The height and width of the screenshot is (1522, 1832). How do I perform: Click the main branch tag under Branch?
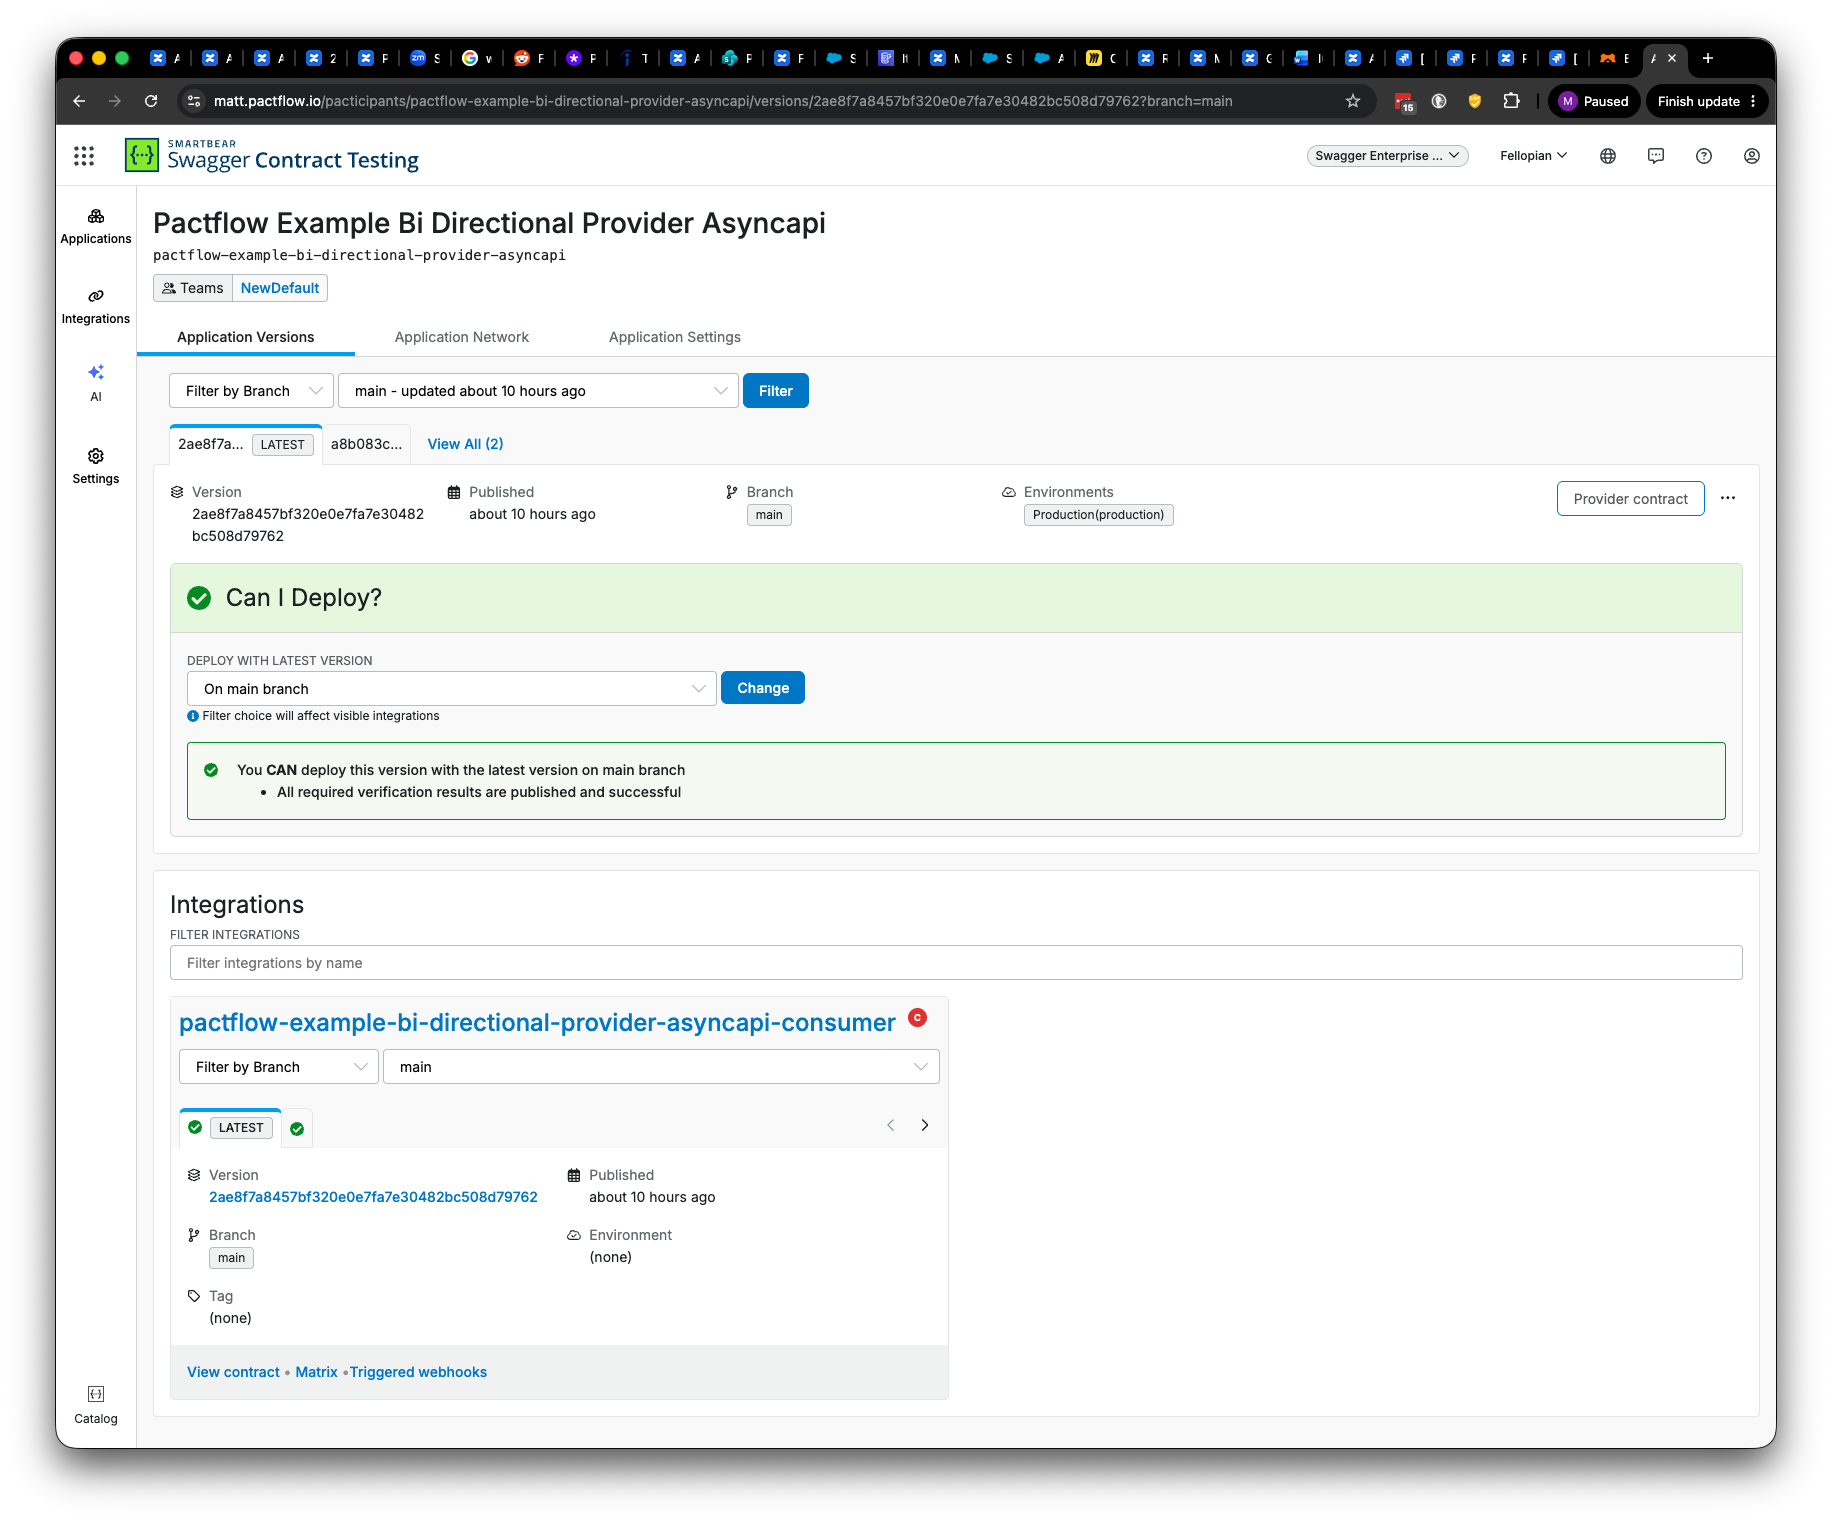click(x=769, y=515)
